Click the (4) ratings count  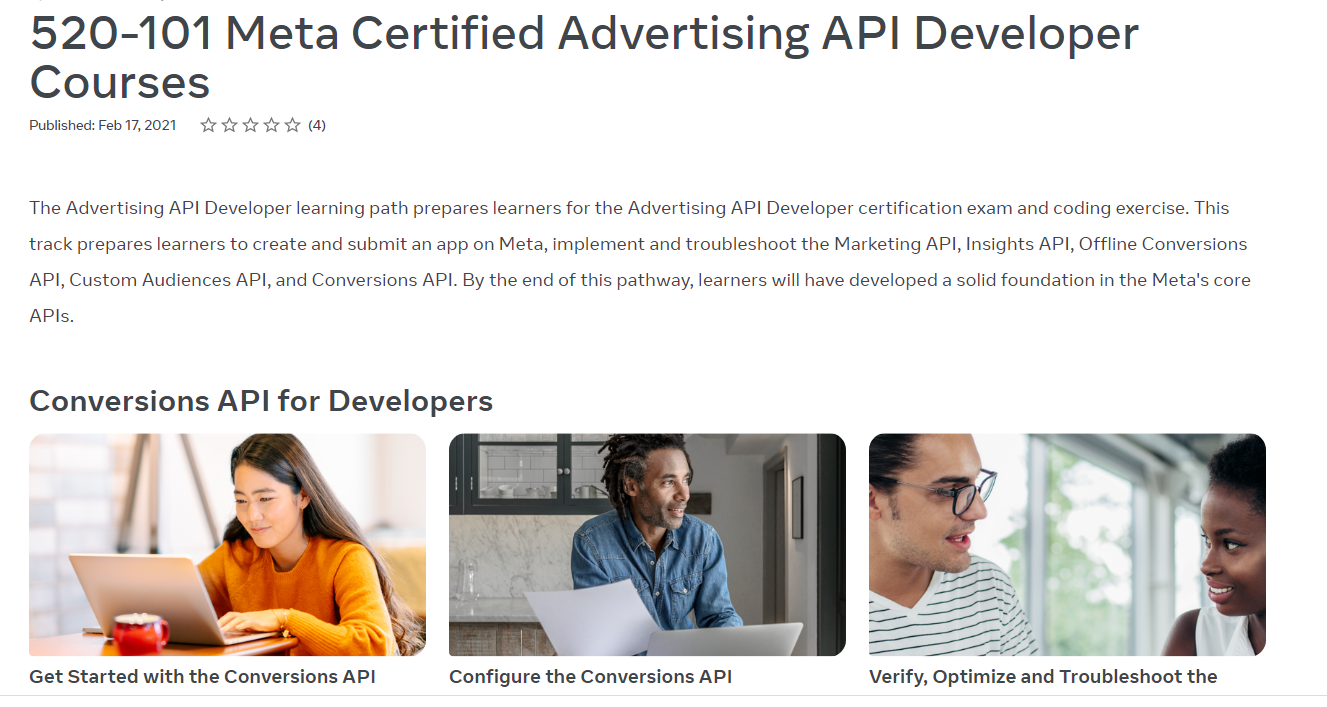point(317,125)
